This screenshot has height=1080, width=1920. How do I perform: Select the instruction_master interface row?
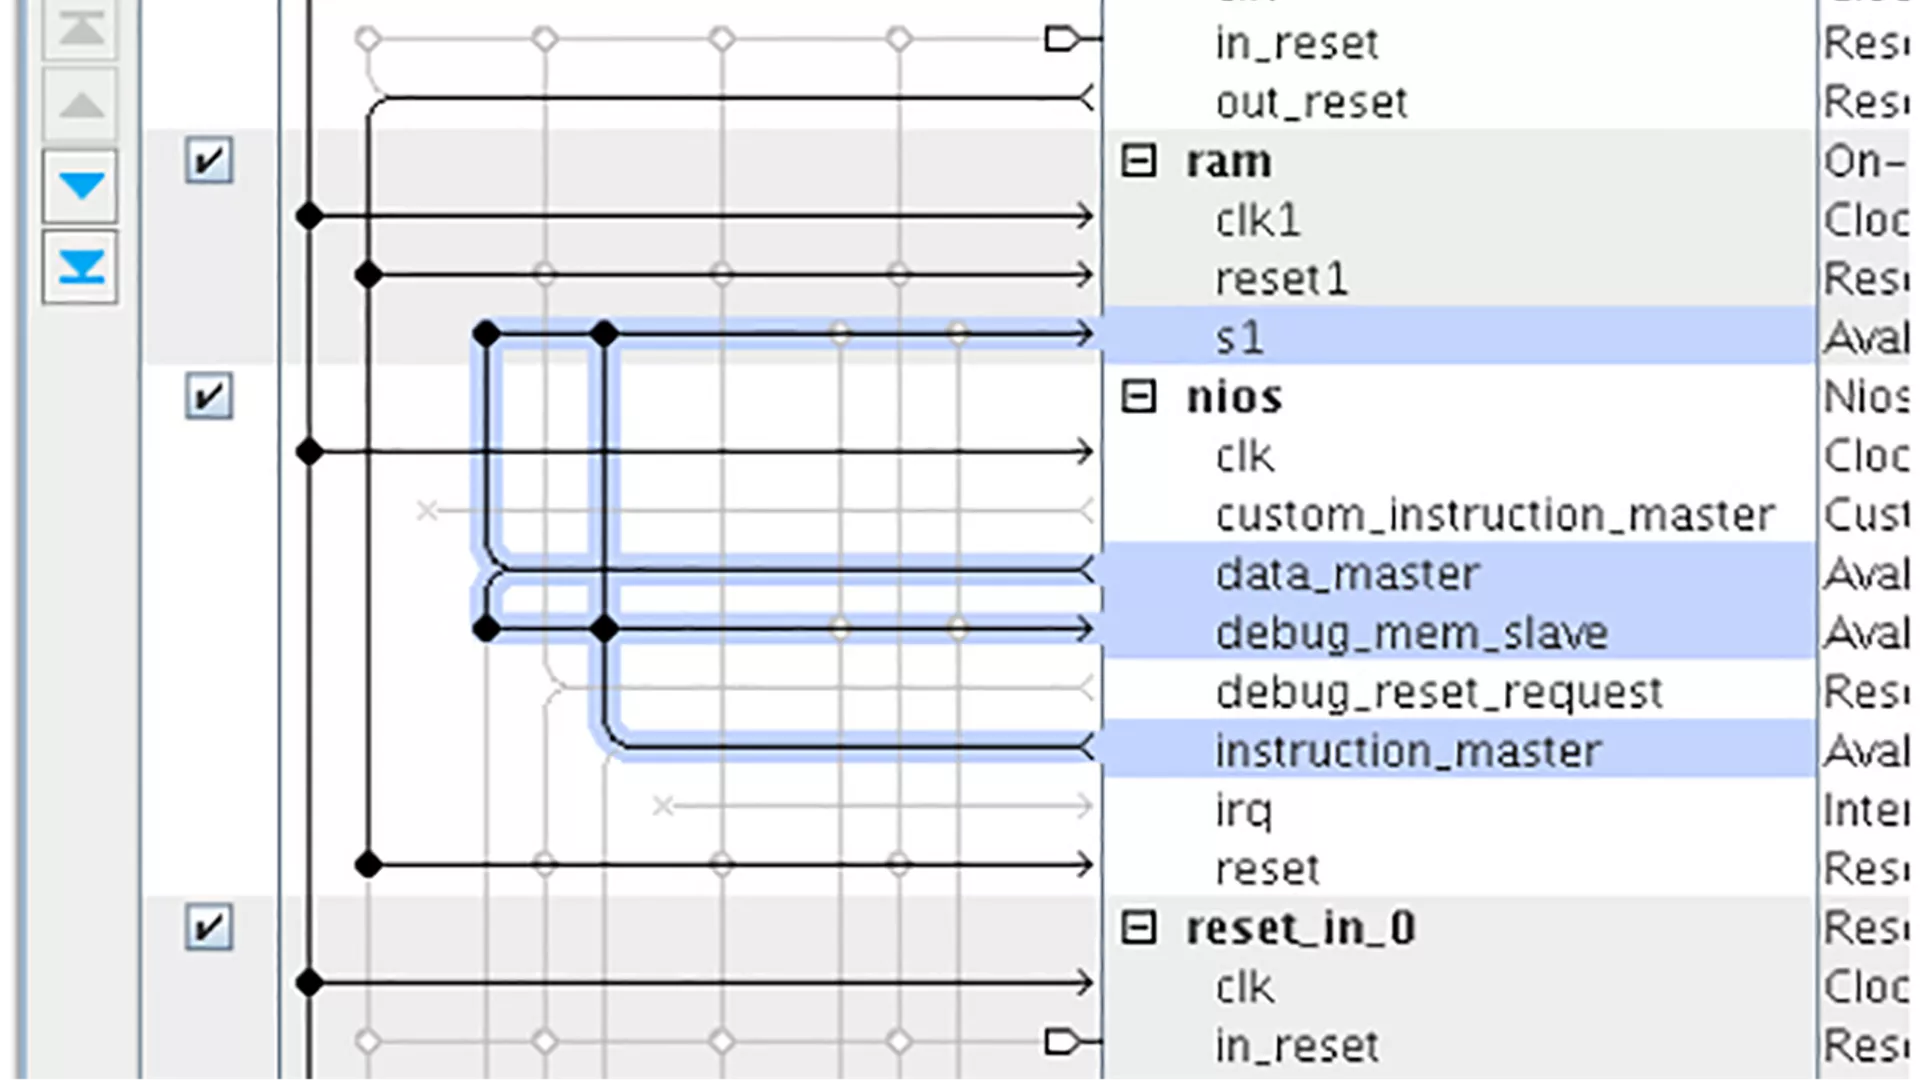(1460, 750)
